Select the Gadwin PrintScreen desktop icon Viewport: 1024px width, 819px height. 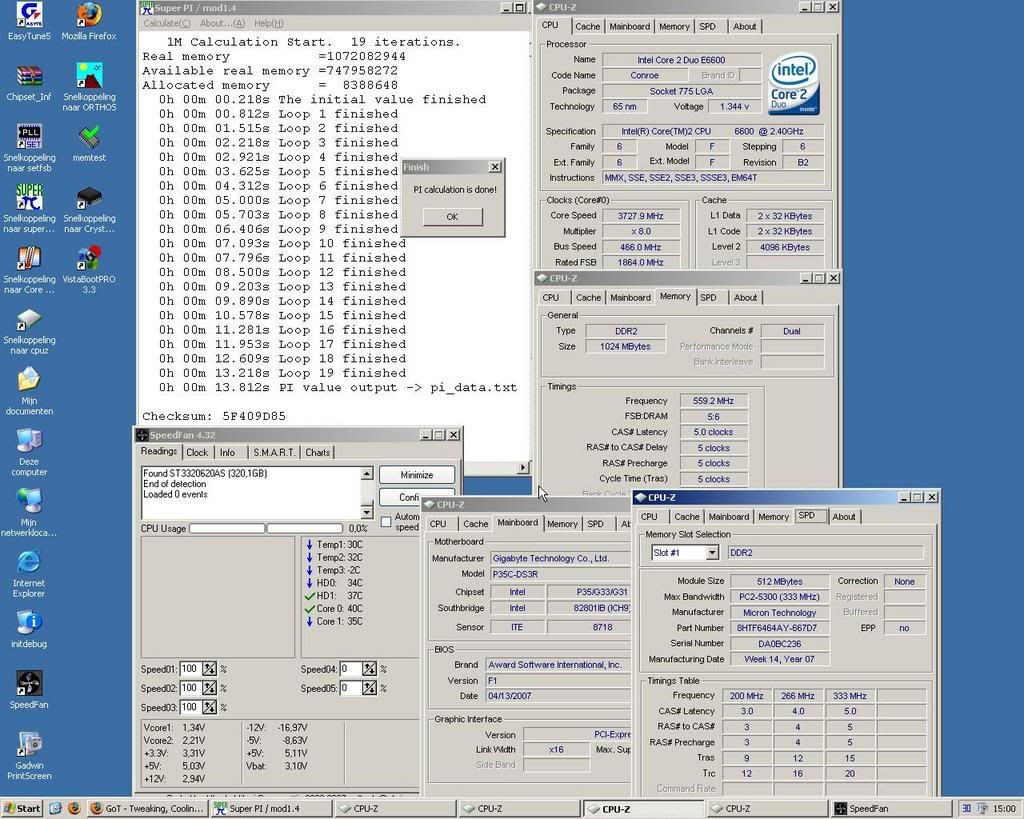29,756
